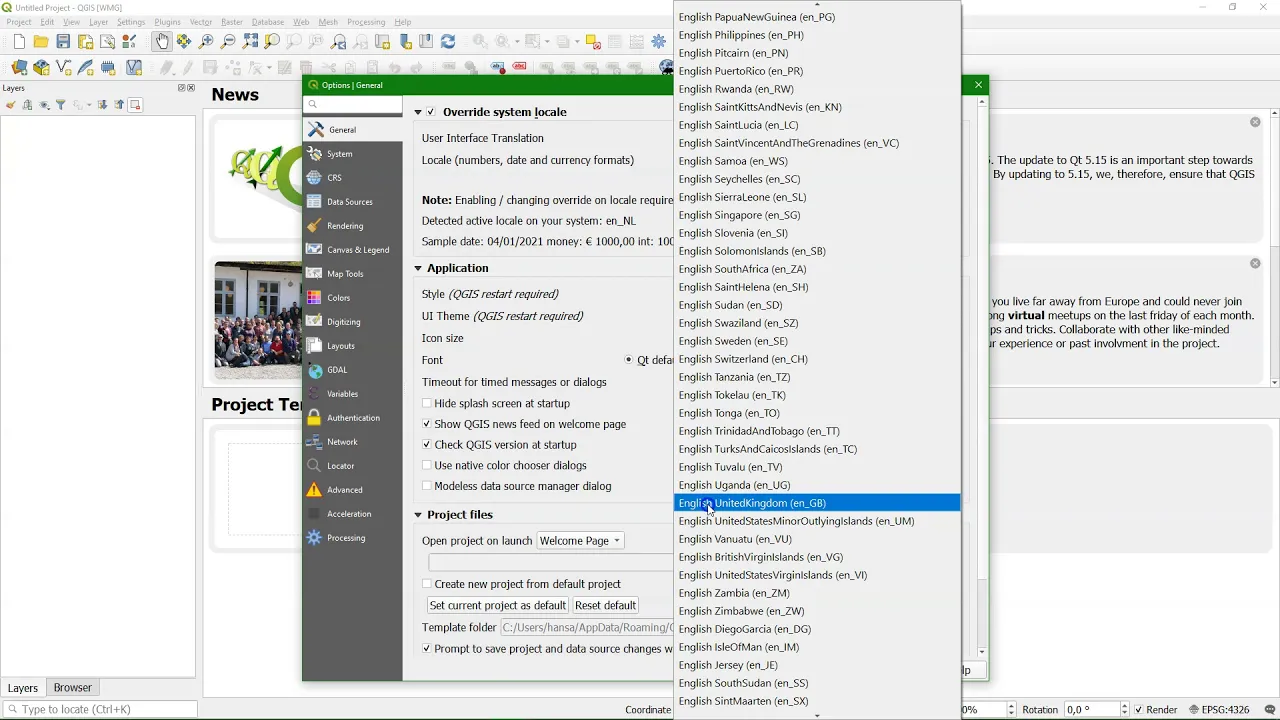Click the New Virtual Layer icon
Image resolution: width=1280 pixels, height=720 pixels.
[134, 68]
